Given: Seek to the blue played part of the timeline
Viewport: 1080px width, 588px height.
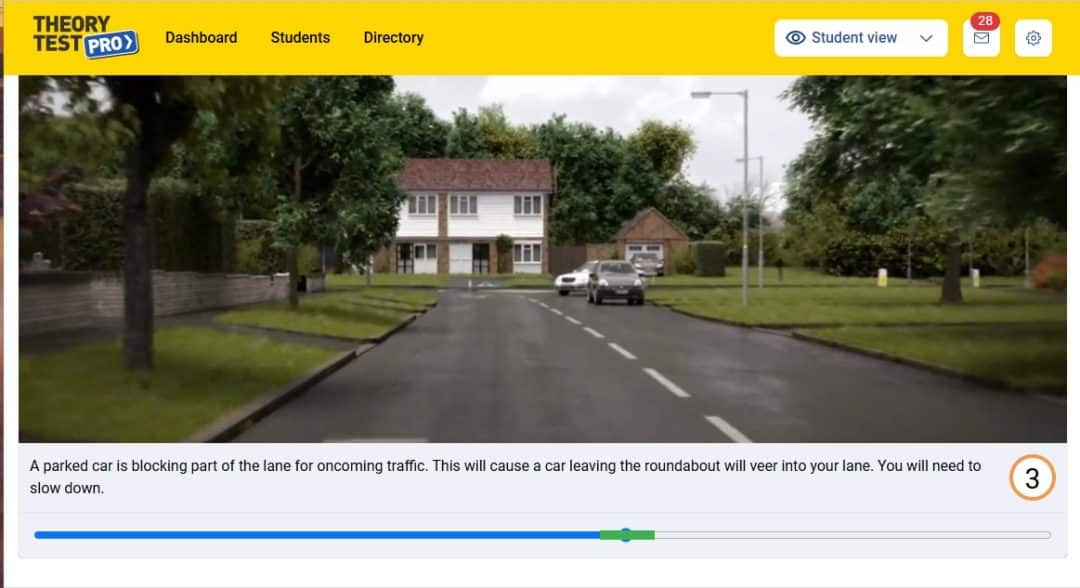Looking at the screenshot, I should [x=317, y=535].
